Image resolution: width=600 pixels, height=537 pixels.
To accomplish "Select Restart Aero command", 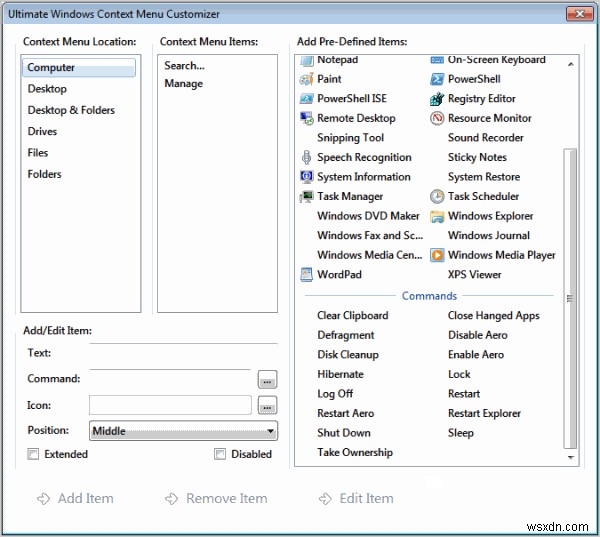I will [x=346, y=413].
